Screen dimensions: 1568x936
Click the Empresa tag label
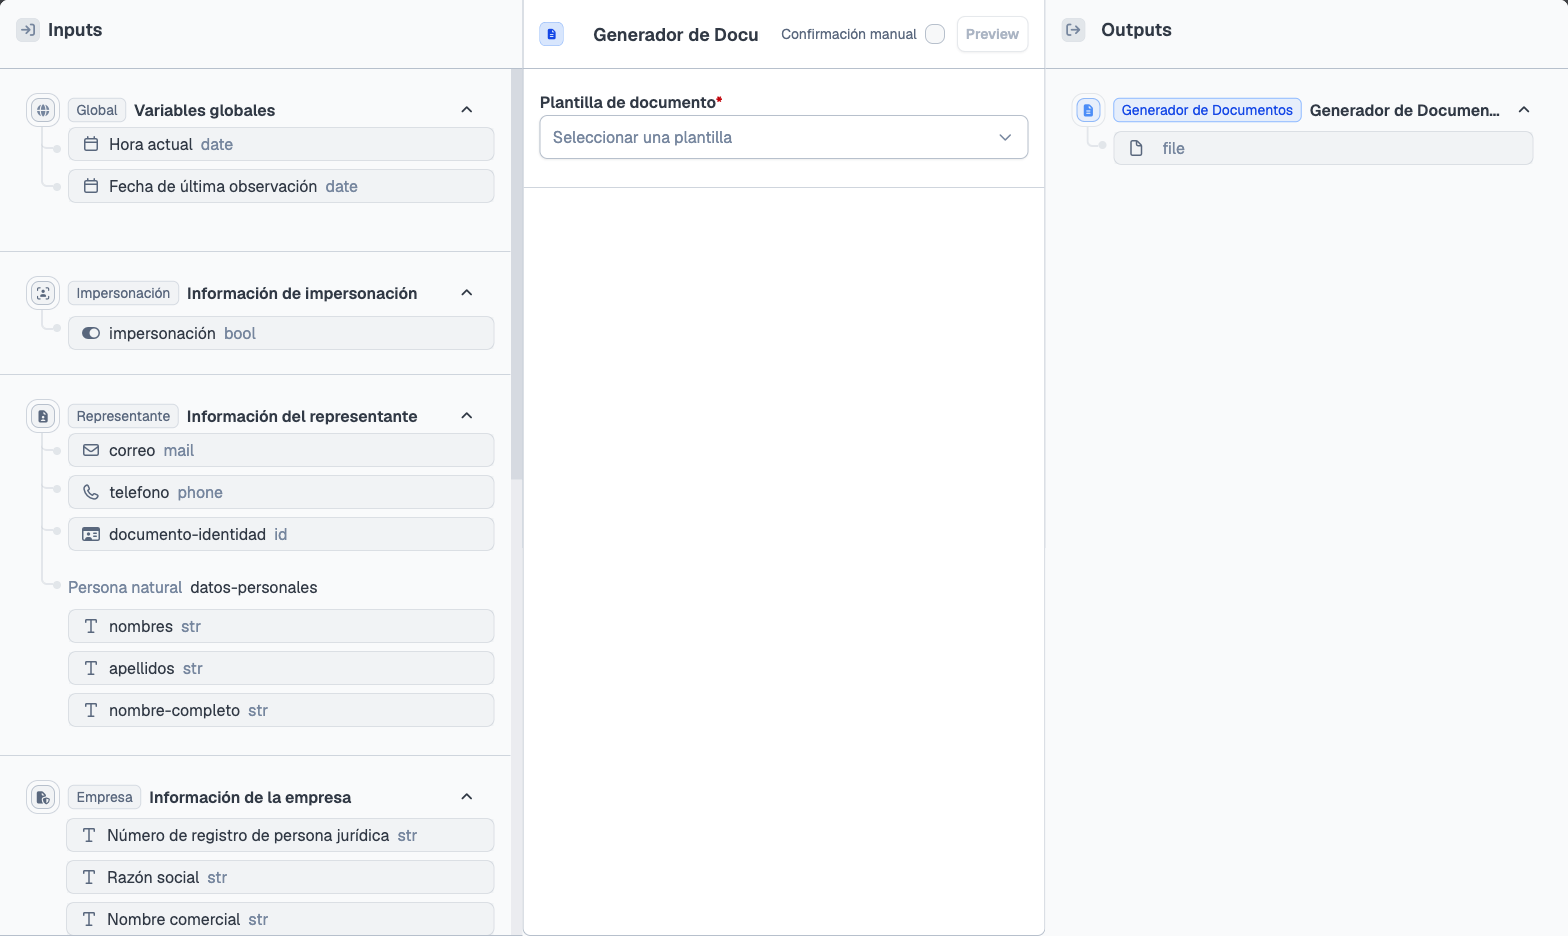(104, 797)
